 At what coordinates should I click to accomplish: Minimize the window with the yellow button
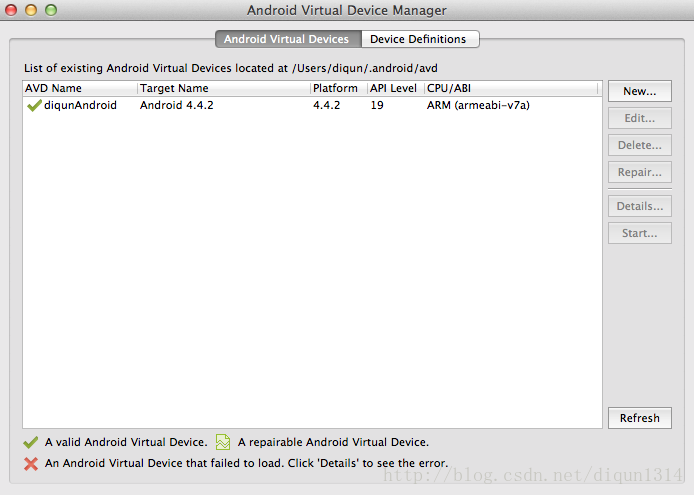tap(31, 10)
